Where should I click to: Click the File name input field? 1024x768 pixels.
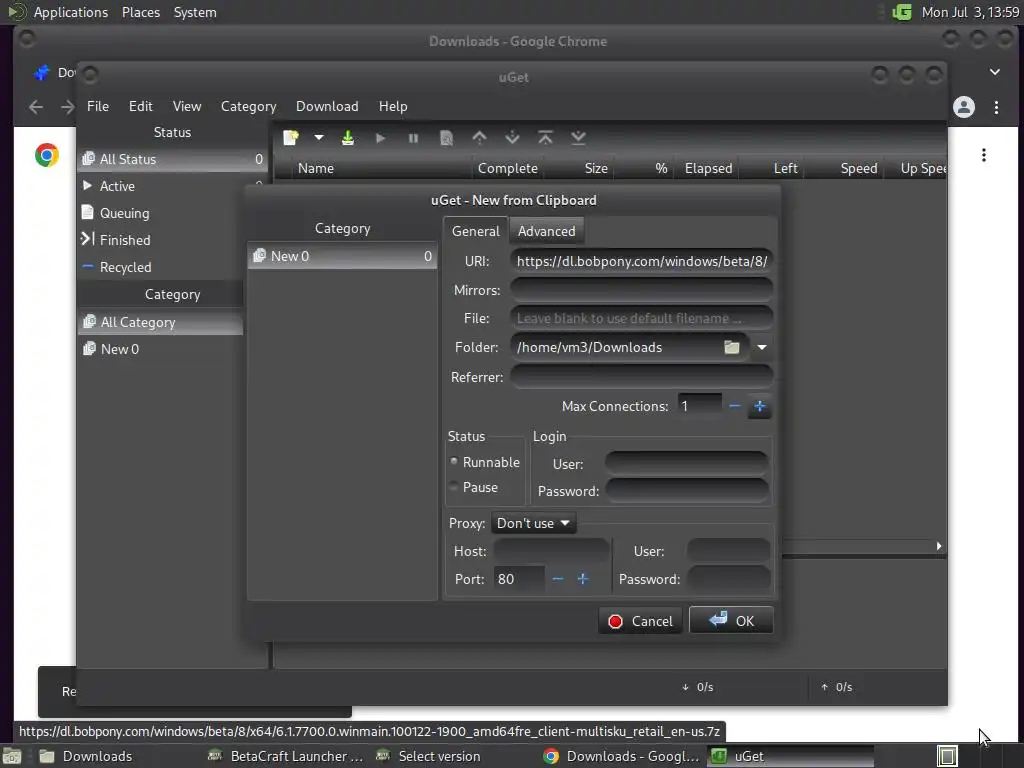pos(641,318)
